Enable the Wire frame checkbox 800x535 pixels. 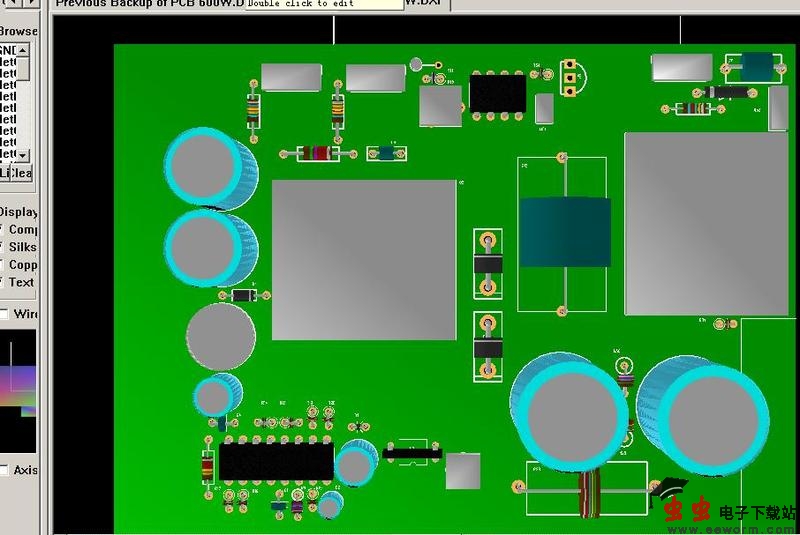(4, 314)
